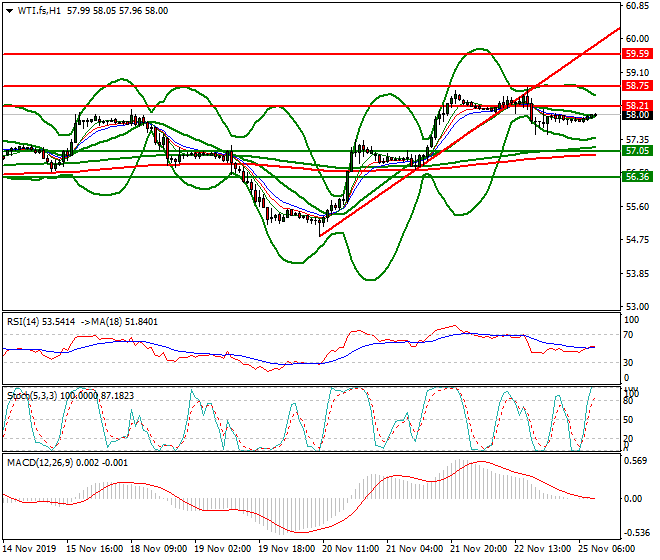Click the 20 Nov 11:00 time axis label
This screenshot has width=660, height=560.
click(x=350, y=550)
